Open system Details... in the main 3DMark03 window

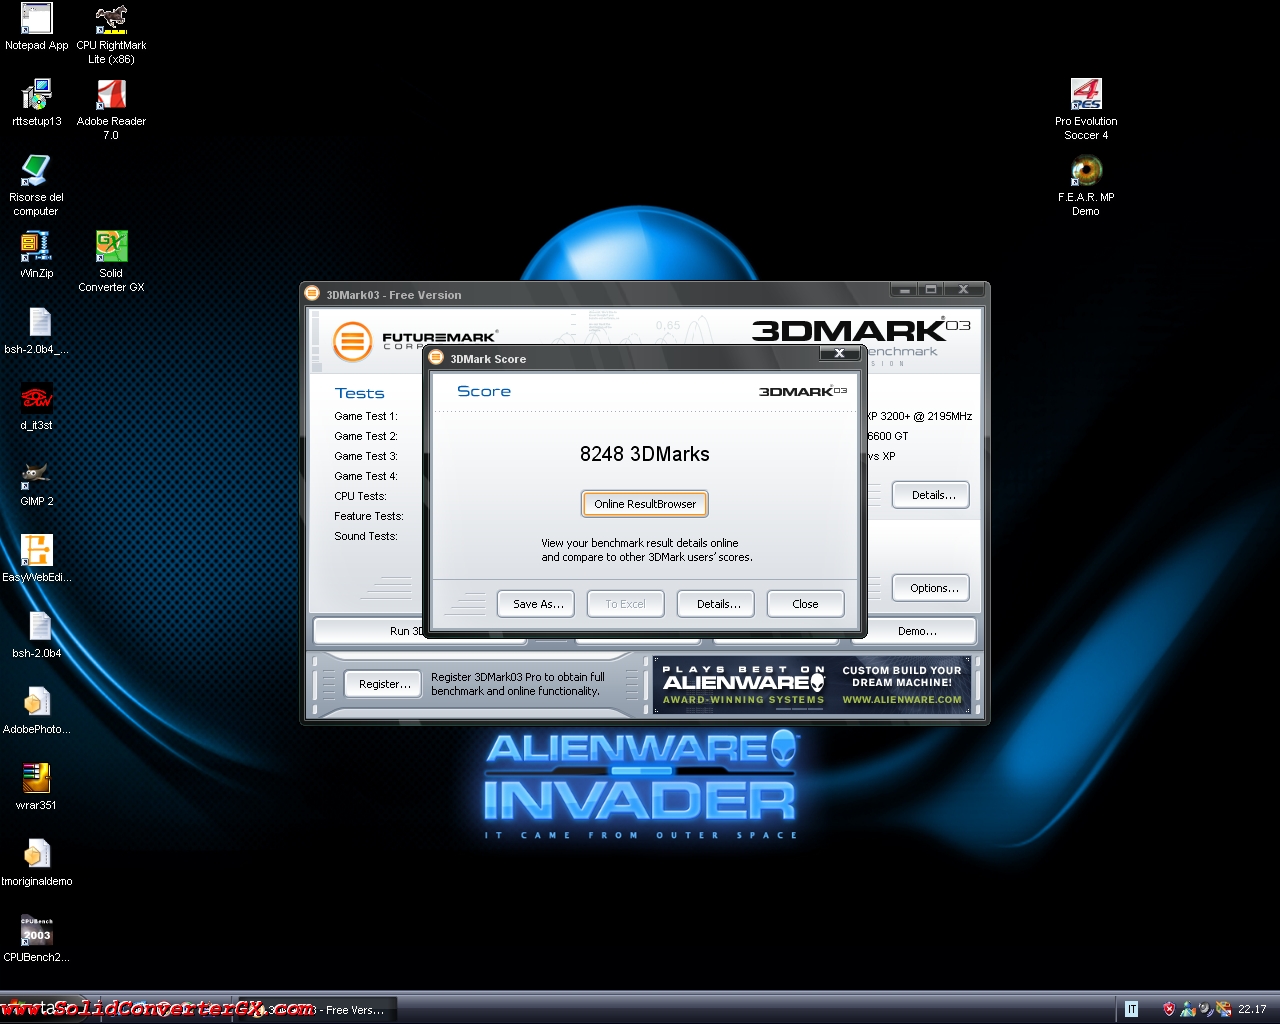[932, 495]
